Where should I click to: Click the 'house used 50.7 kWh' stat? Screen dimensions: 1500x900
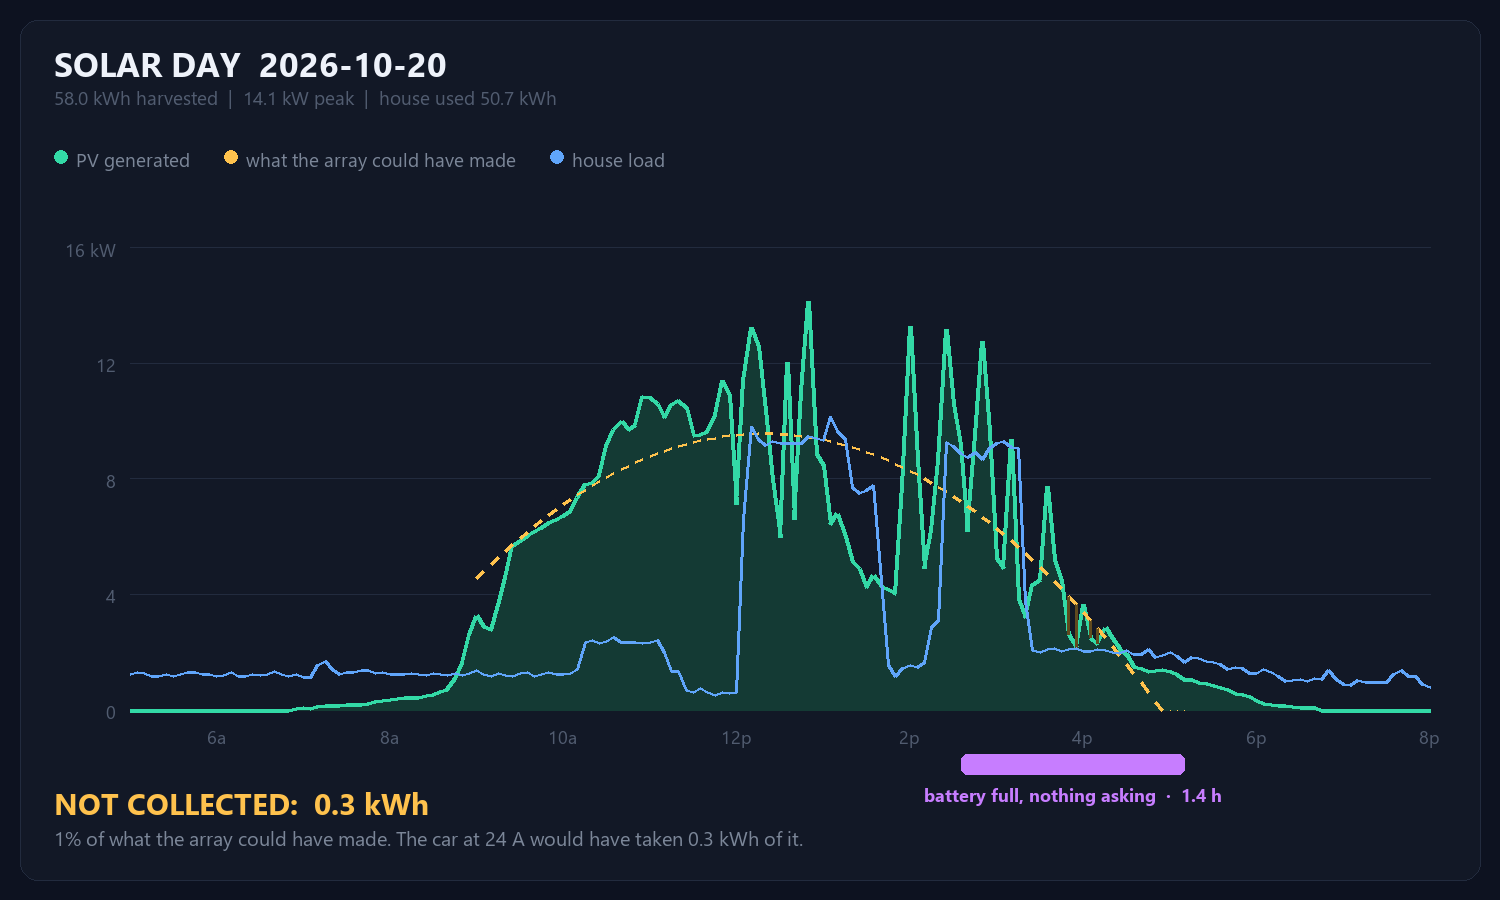(468, 99)
